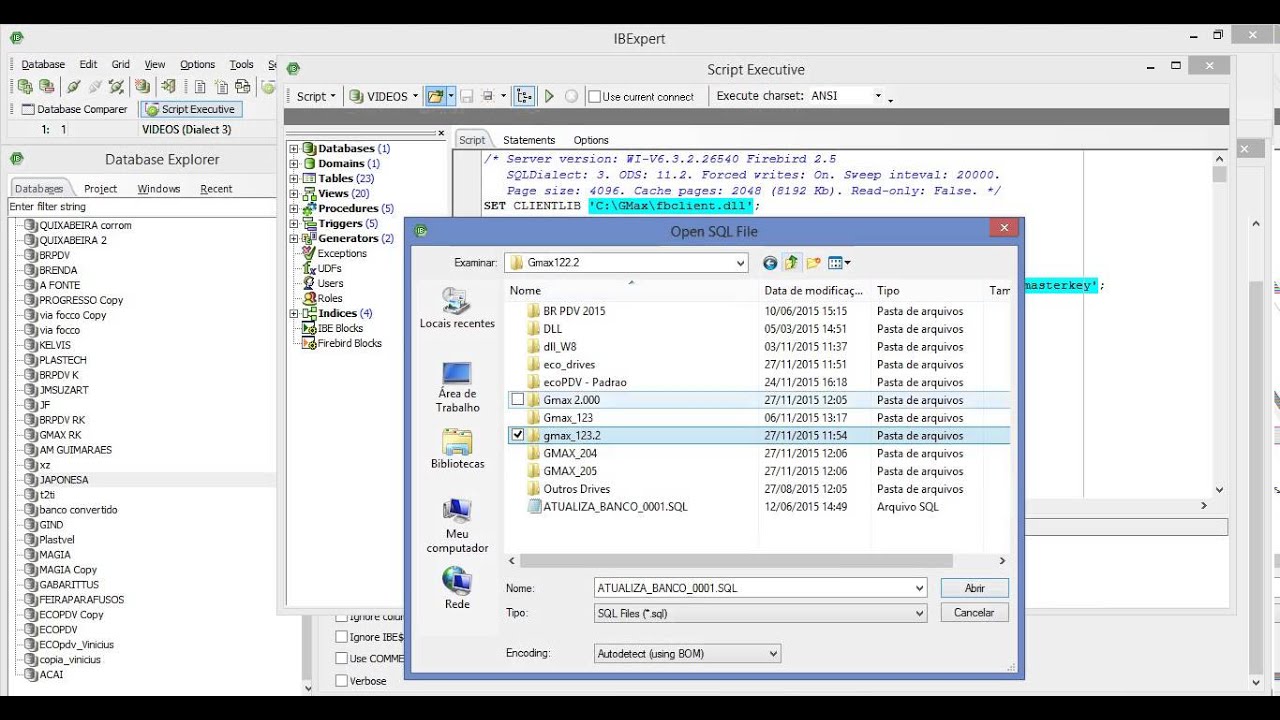Select the BR PDV 2015 folder
This screenshot has width=1280, height=720.
[x=574, y=311]
